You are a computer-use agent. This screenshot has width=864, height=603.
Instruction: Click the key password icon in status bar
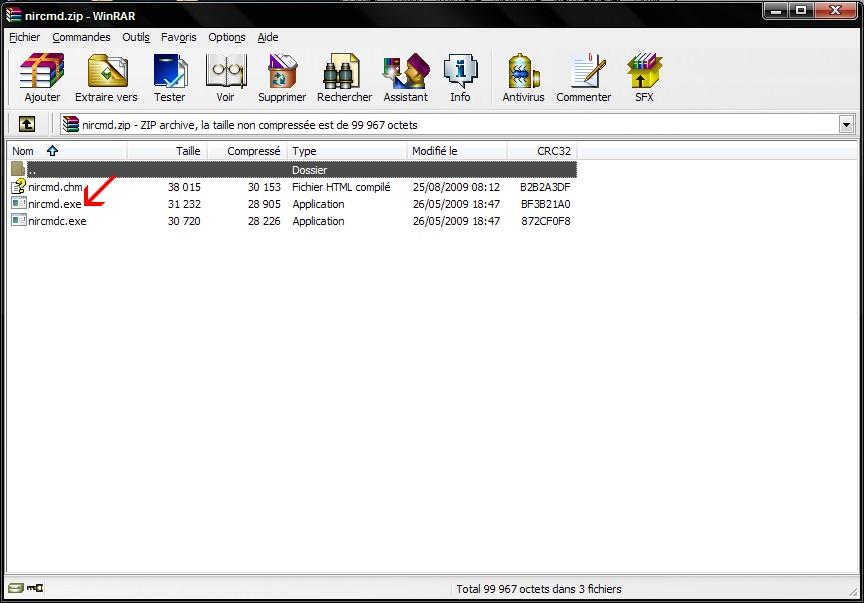coord(35,588)
